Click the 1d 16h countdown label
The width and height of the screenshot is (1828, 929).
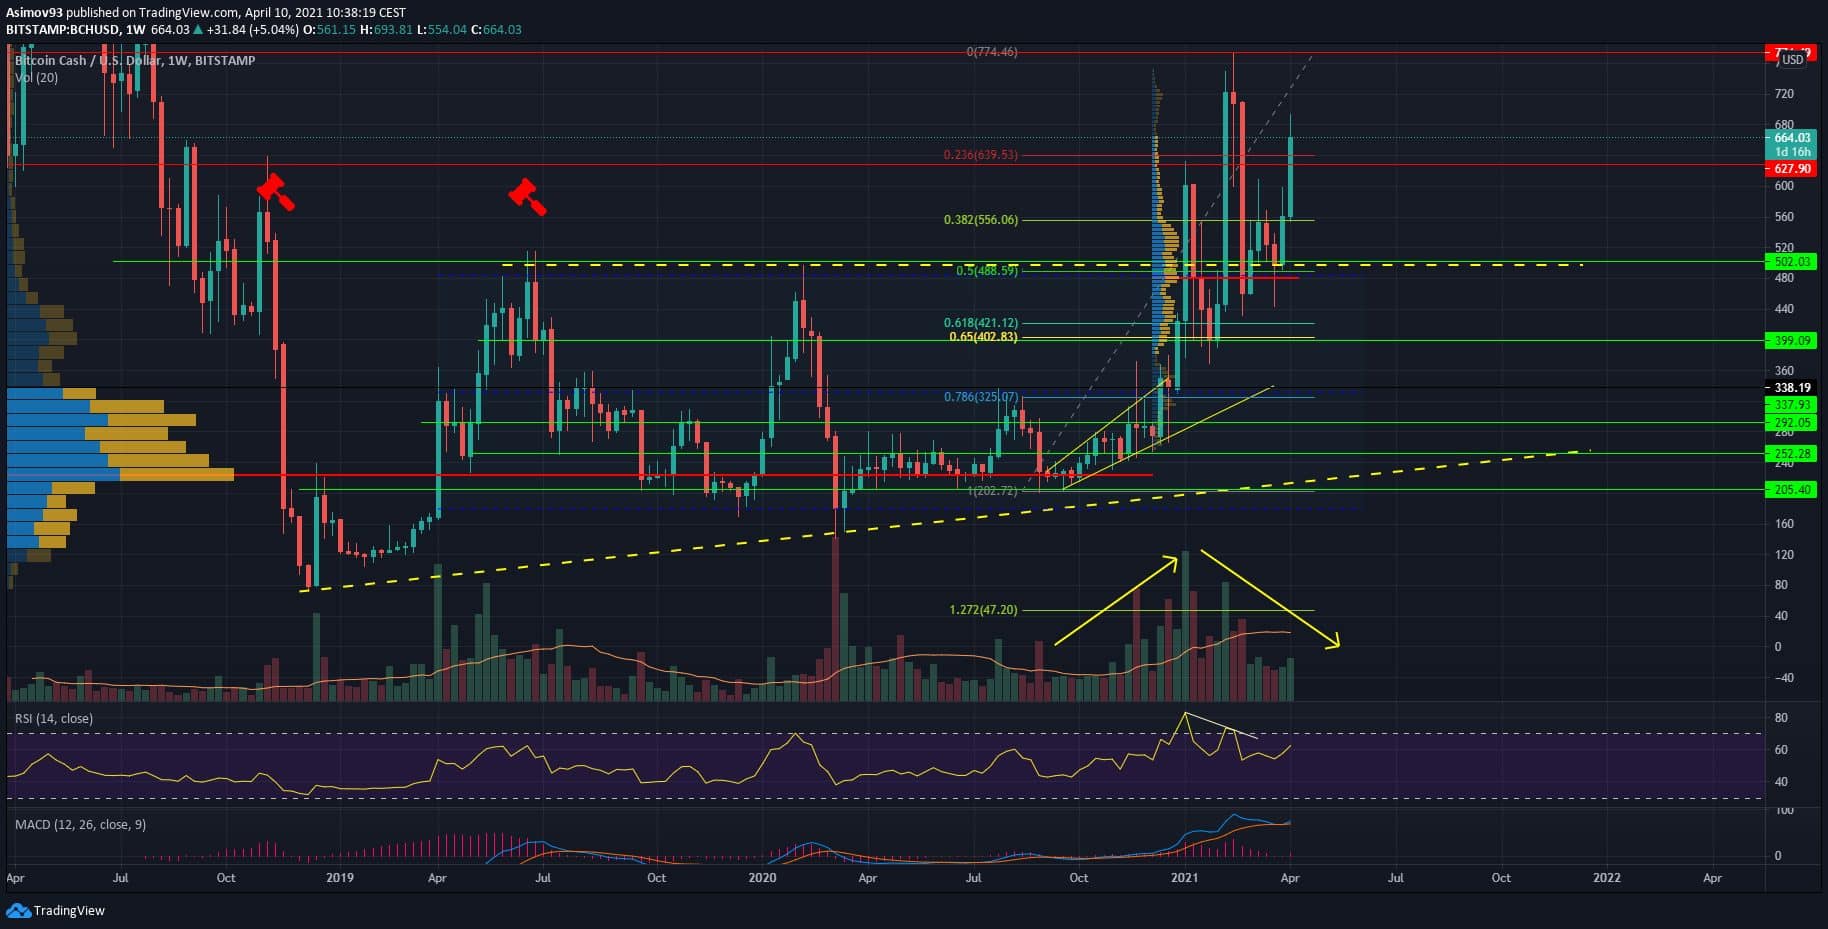pos(1791,152)
